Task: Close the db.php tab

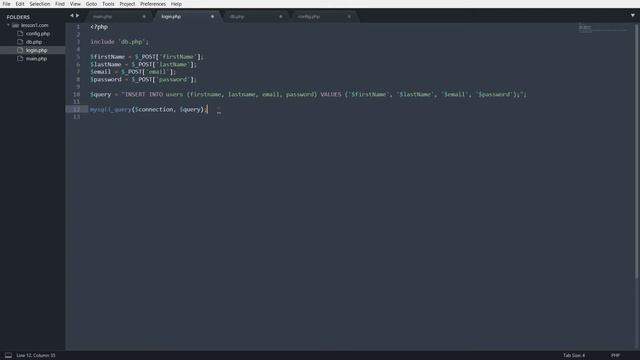Action: pyautogui.click(x=280, y=17)
